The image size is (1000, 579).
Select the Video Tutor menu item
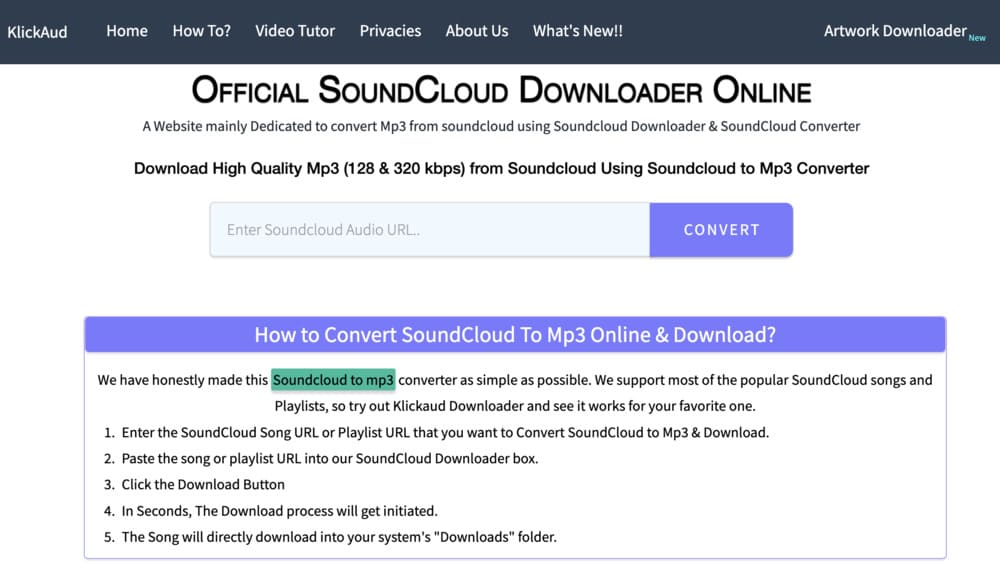point(295,31)
